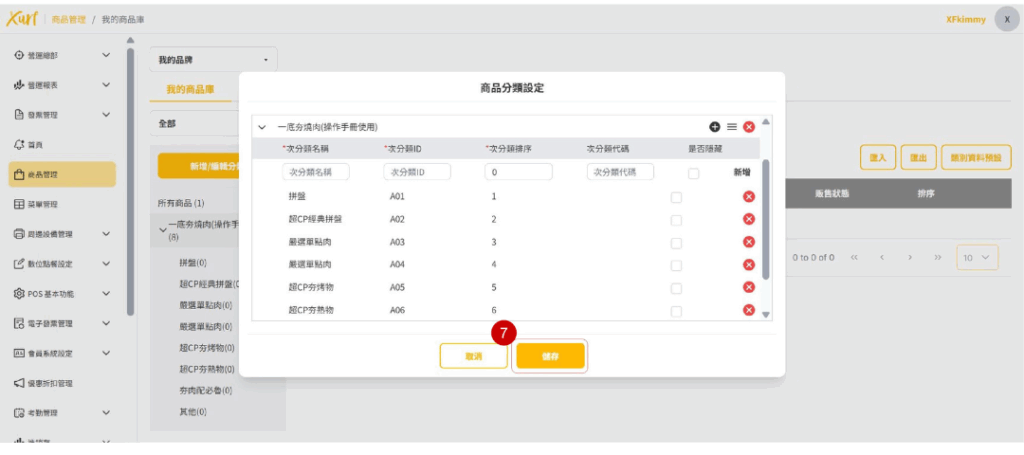Click the XFkimmy user avatar

point(1006,19)
